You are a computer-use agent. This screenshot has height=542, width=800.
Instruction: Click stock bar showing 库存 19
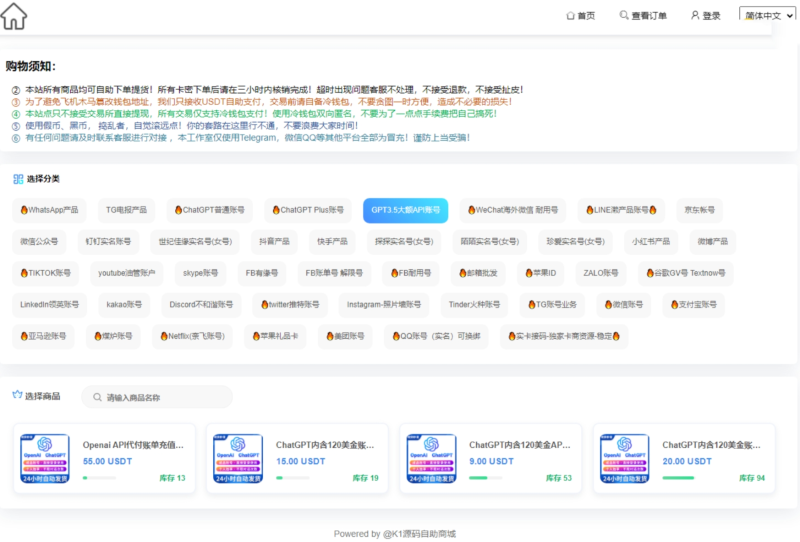pos(292,478)
